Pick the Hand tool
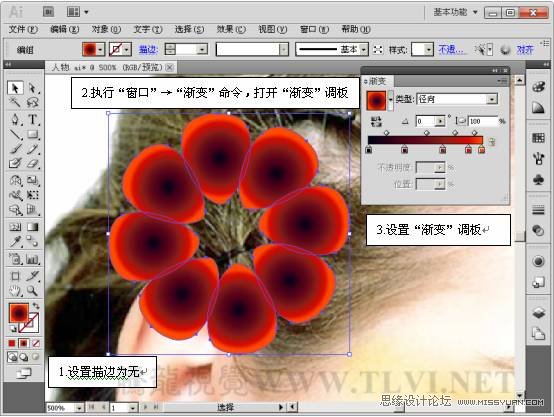Image resolution: width=554 pixels, height=417 pixels. (x=15, y=291)
